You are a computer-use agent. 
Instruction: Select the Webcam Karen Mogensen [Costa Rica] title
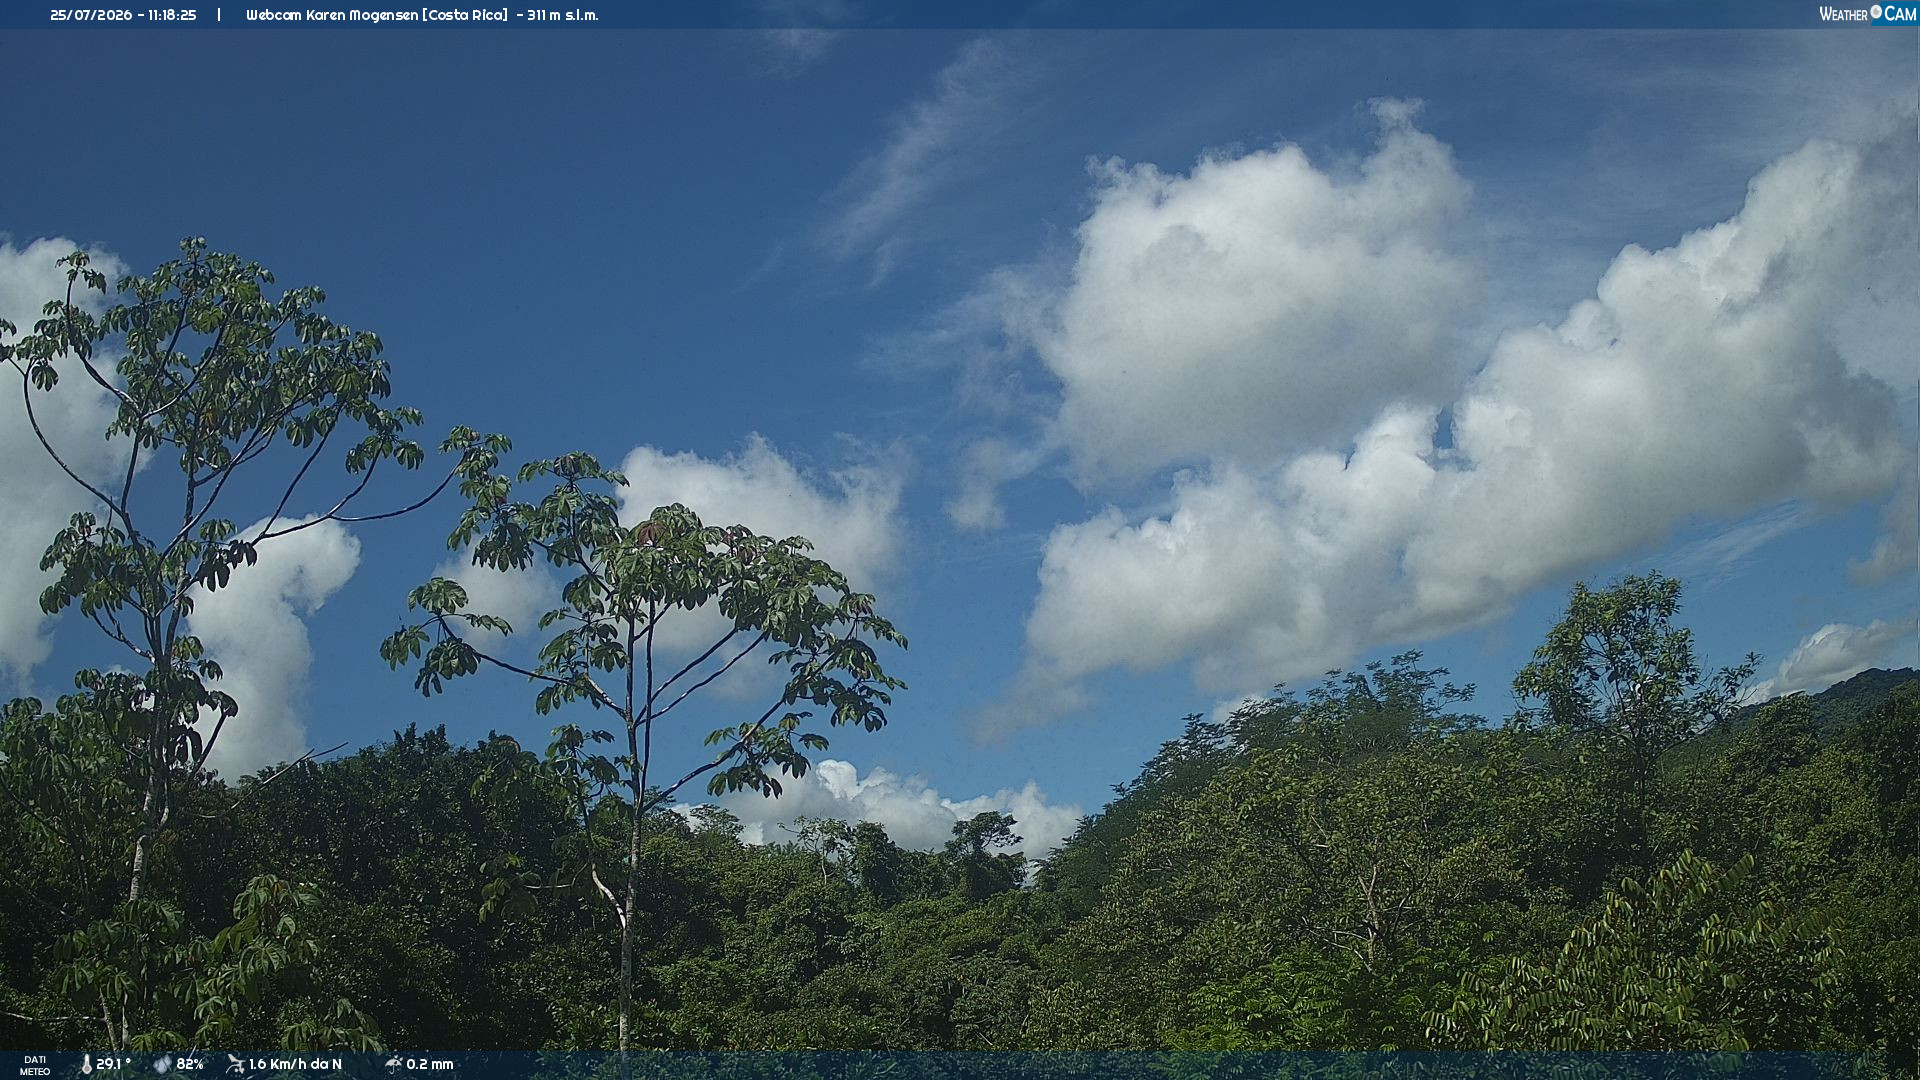377,15
